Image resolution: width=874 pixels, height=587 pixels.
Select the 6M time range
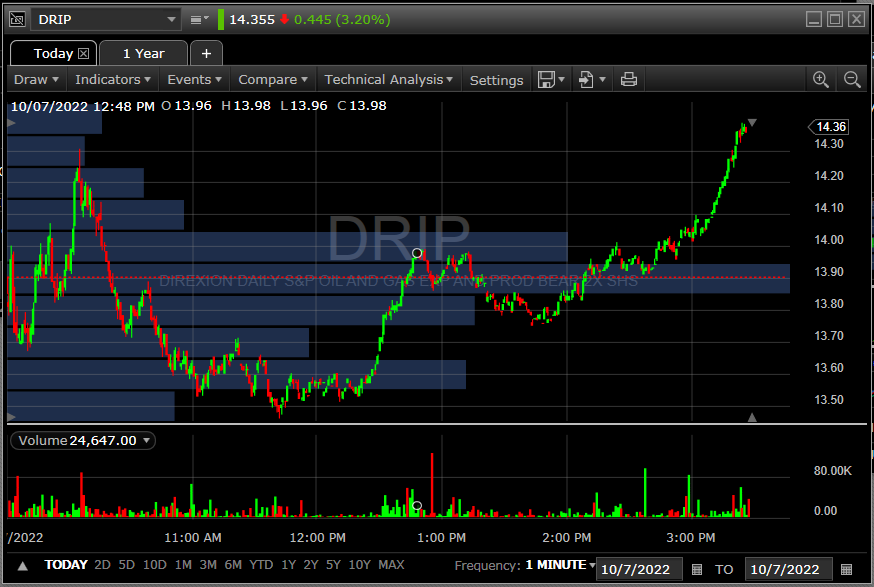(233, 565)
